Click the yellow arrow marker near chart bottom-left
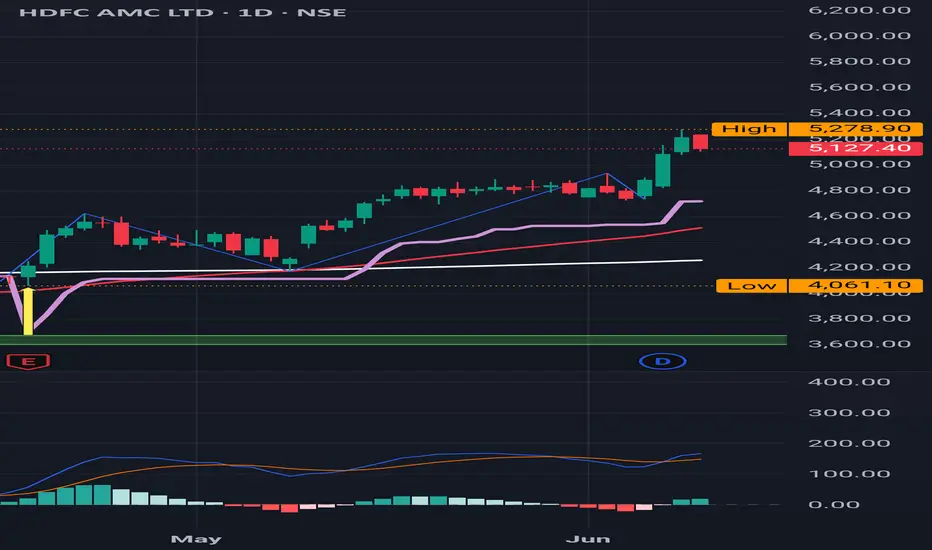932x550 pixels. 28,312
